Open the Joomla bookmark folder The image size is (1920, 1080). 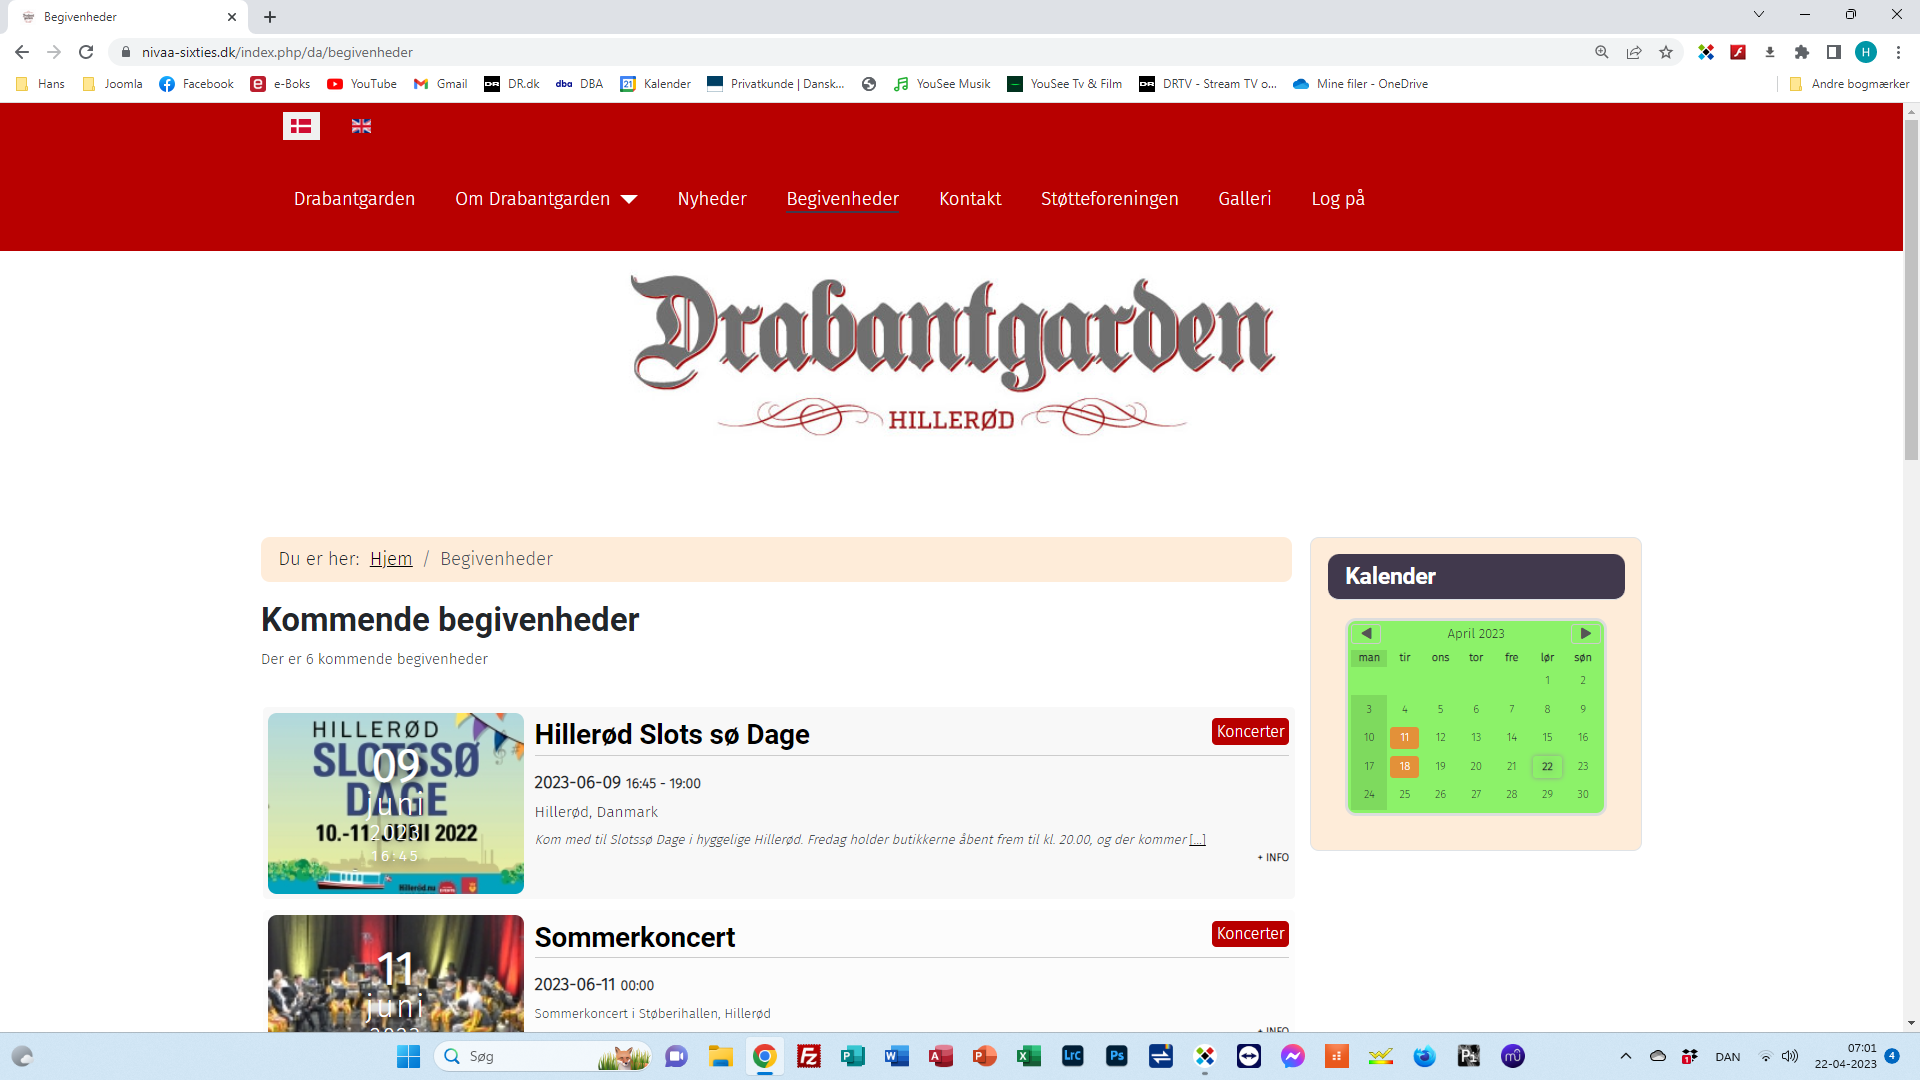(113, 84)
